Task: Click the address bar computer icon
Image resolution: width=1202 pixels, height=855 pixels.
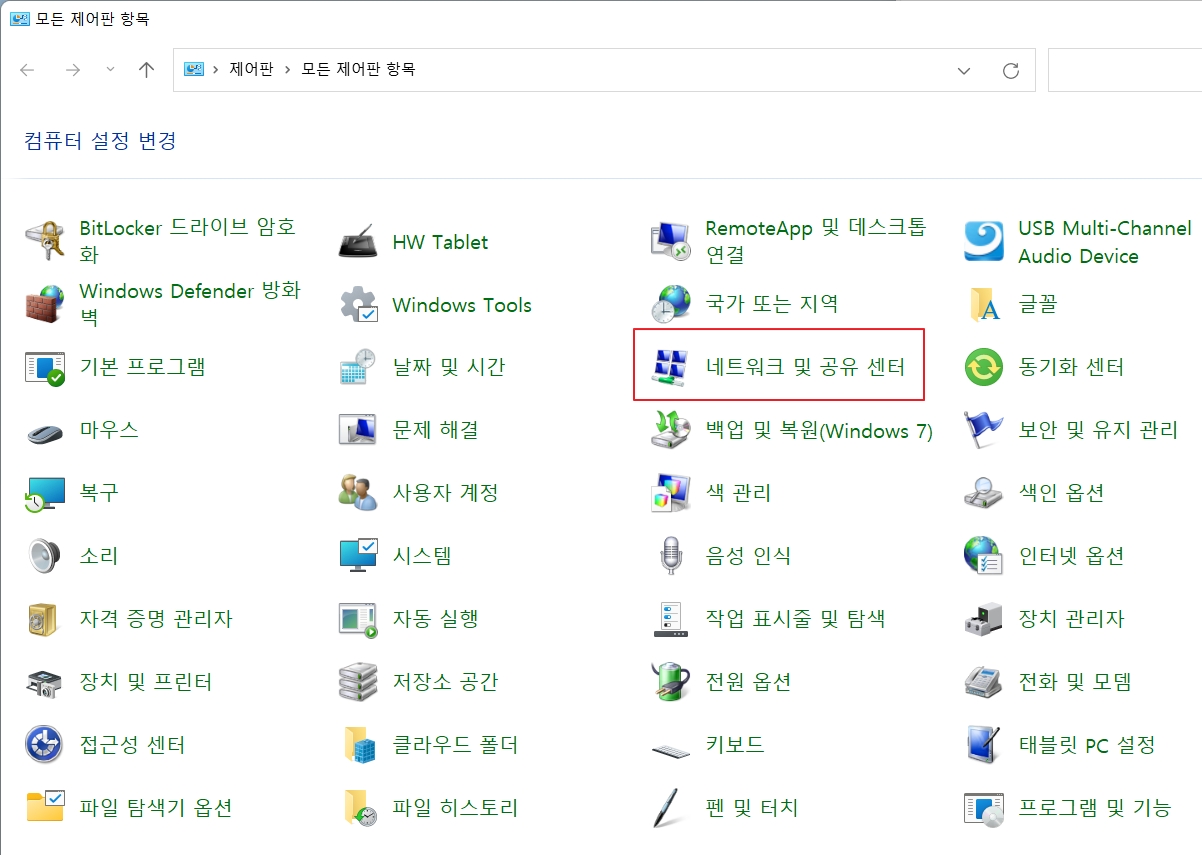Action: pyautogui.click(x=194, y=70)
